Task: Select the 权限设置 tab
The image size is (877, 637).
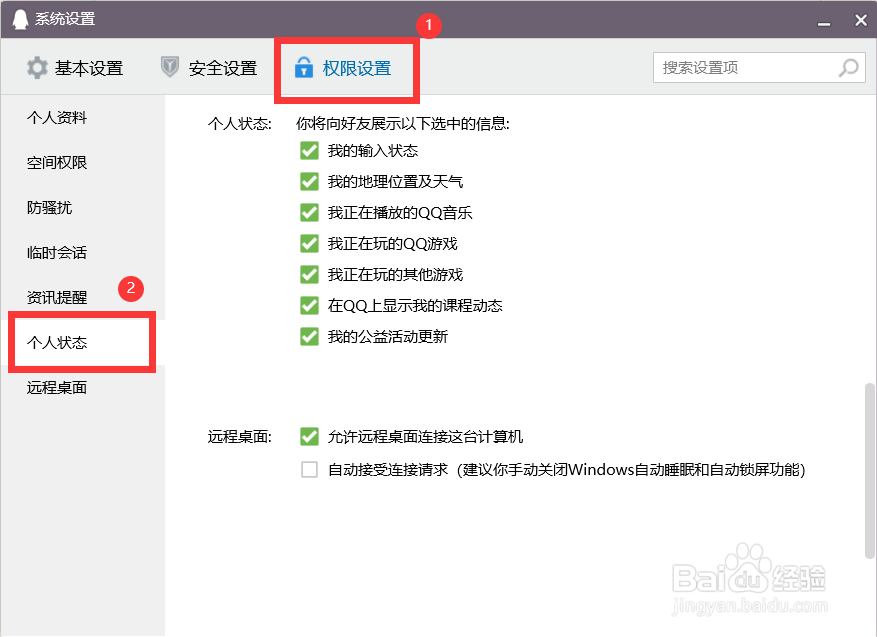Action: pyautogui.click(x=343, y=68)
